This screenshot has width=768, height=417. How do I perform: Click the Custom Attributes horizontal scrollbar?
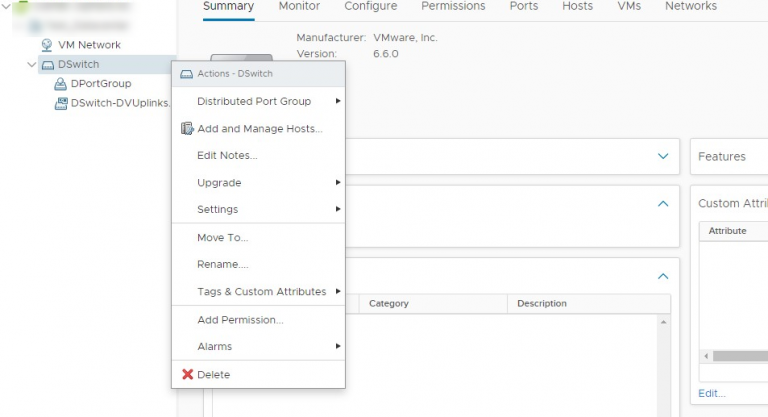pyautogui.click(x=738, y=356)
